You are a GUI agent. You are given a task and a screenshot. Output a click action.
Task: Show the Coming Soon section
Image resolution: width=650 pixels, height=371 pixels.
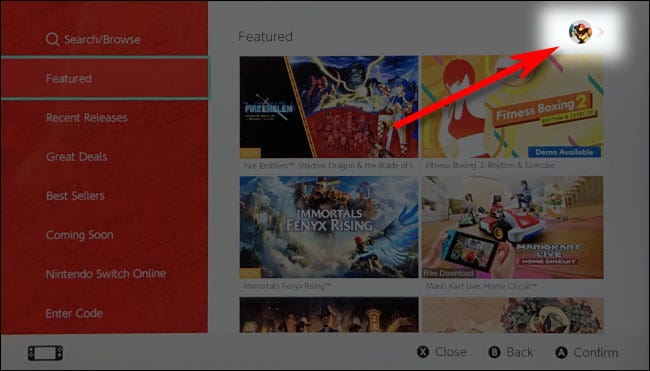[x=80, y=235]
